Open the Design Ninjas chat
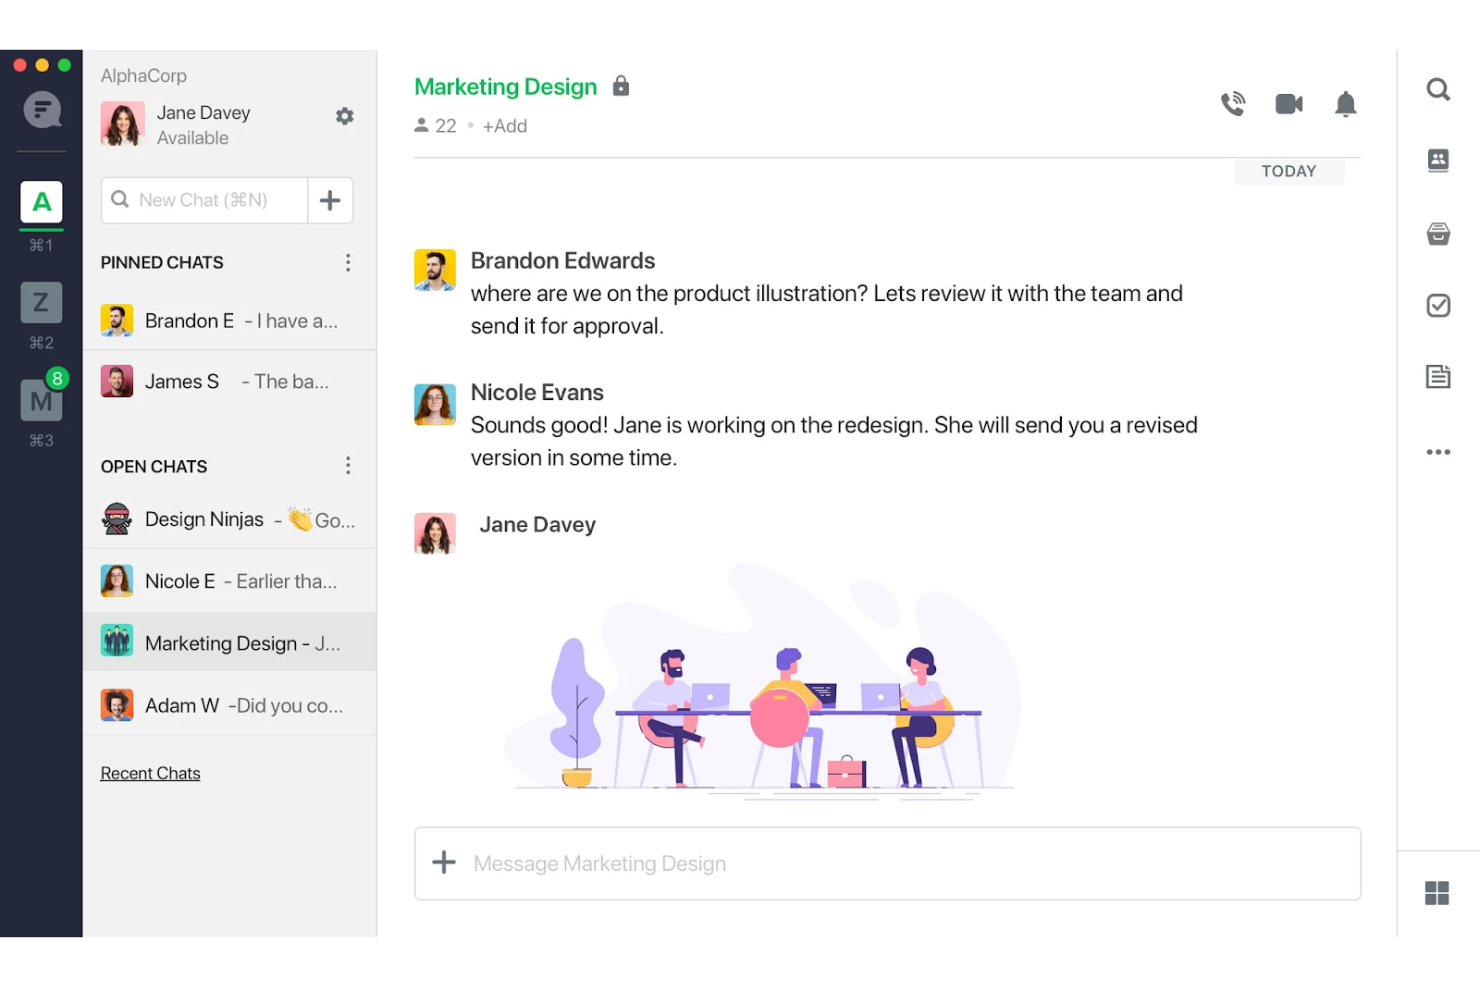1480x987 pixels. [x=229, y=519]
